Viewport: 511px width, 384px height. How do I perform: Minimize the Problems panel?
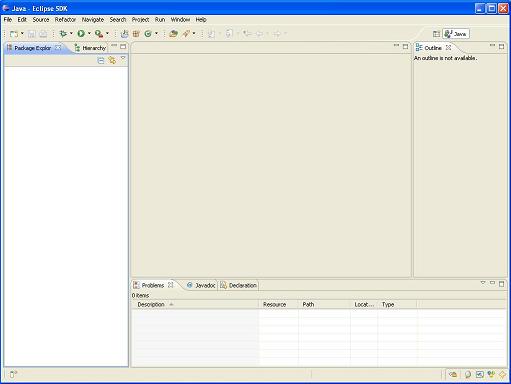[x=492, y=283]
